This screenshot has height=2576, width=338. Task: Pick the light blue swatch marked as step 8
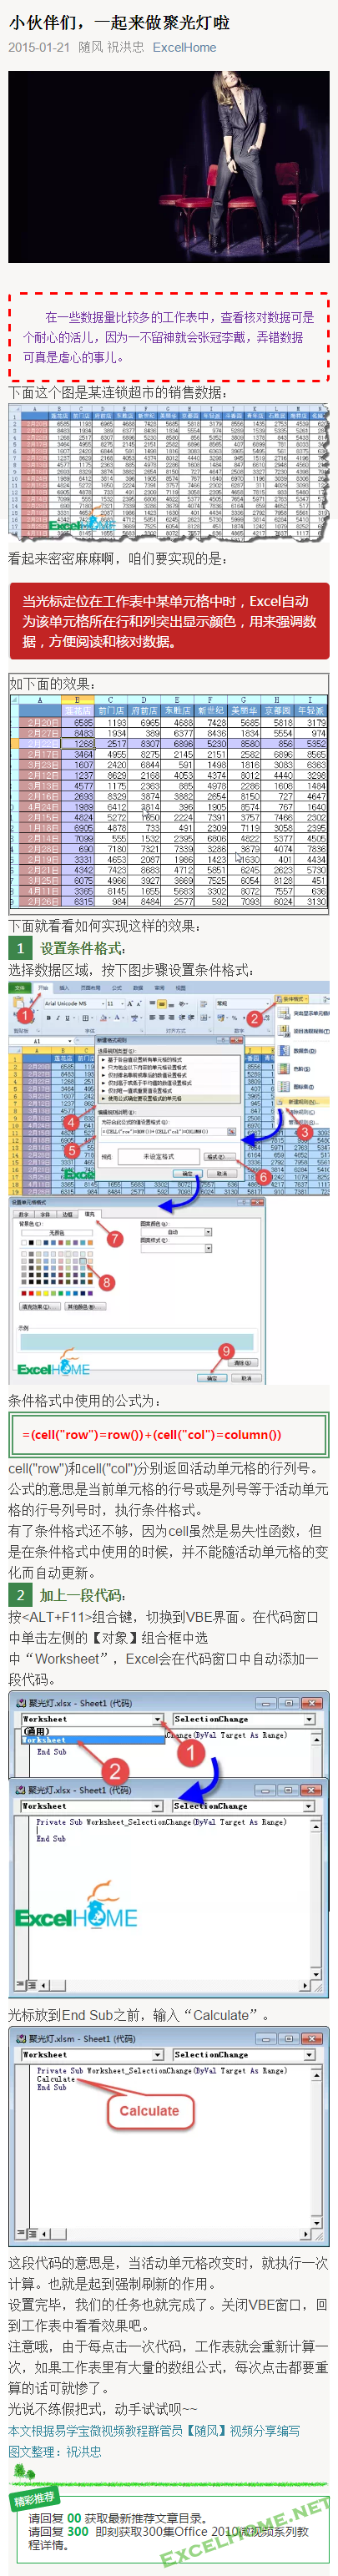coord(83,1262)
